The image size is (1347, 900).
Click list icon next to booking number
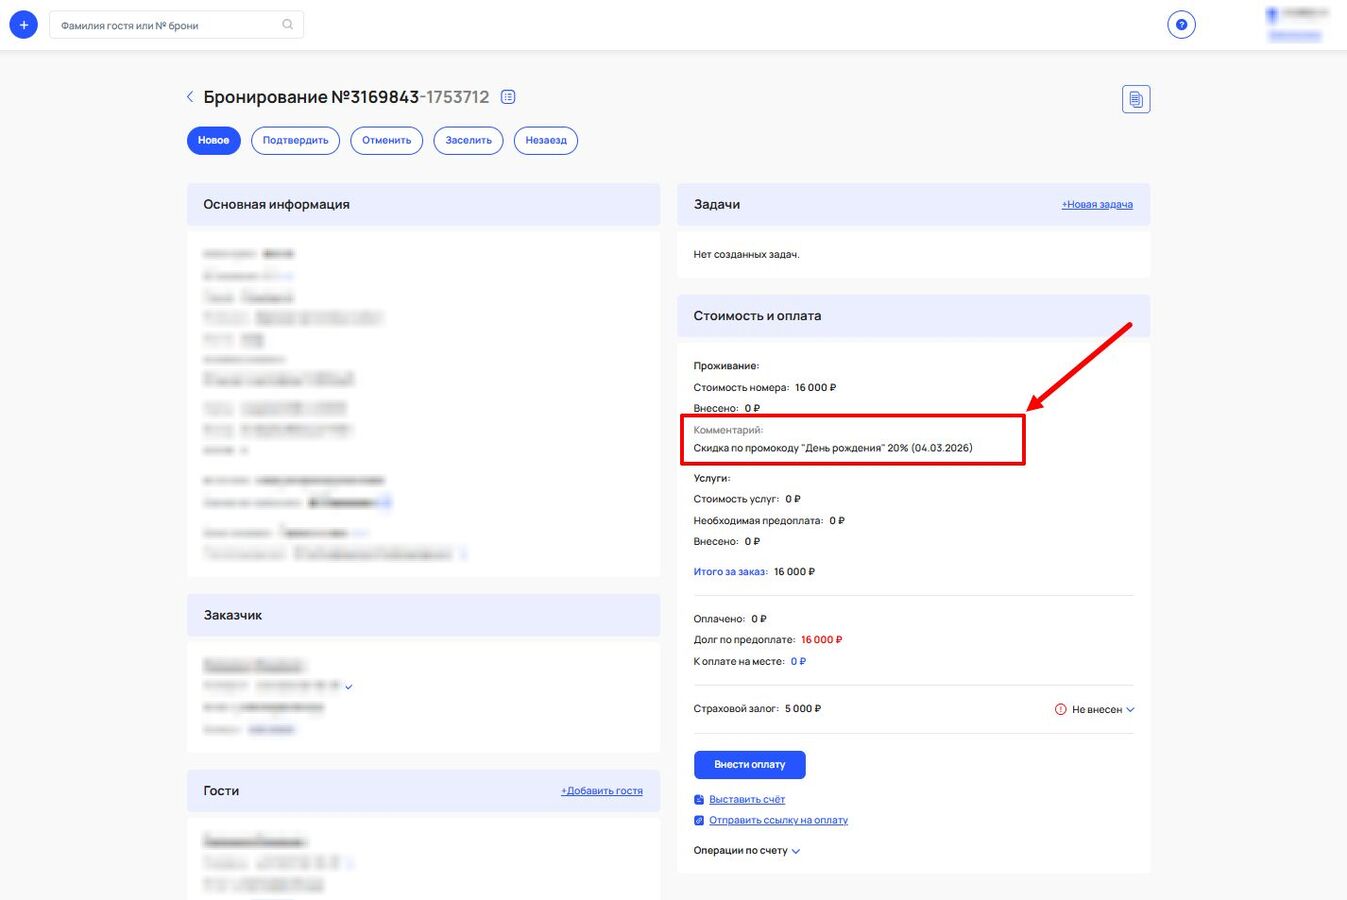click(508, 97)
